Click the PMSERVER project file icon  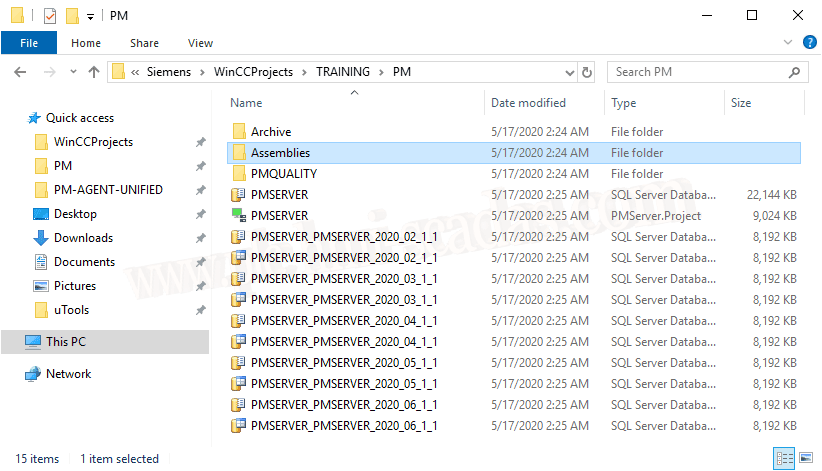[x=238, y=216]
